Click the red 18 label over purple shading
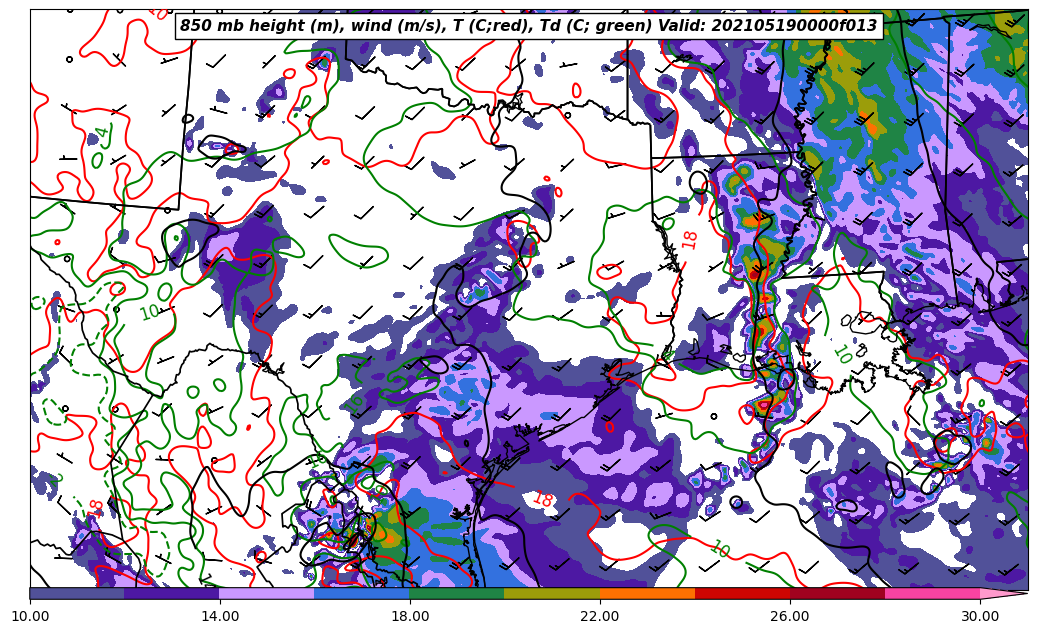The image size is (1037, 633). [543, 499]
